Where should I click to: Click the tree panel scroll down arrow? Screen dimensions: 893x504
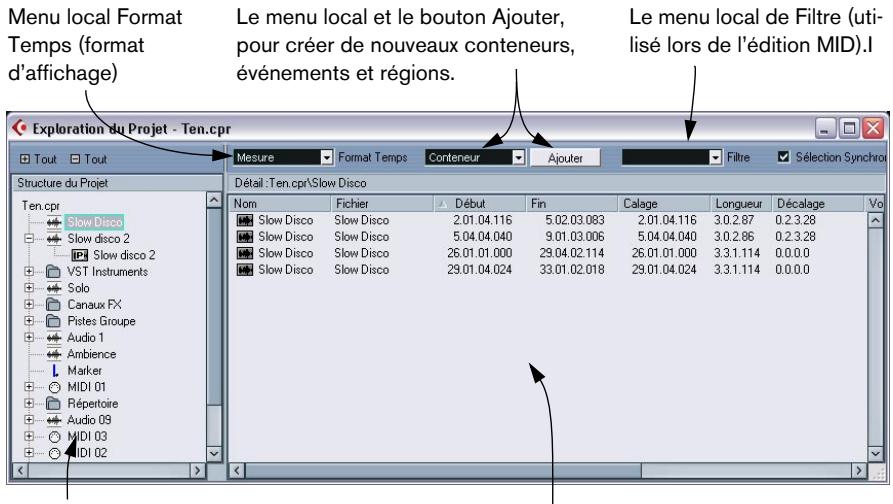(x=214, y=454)
